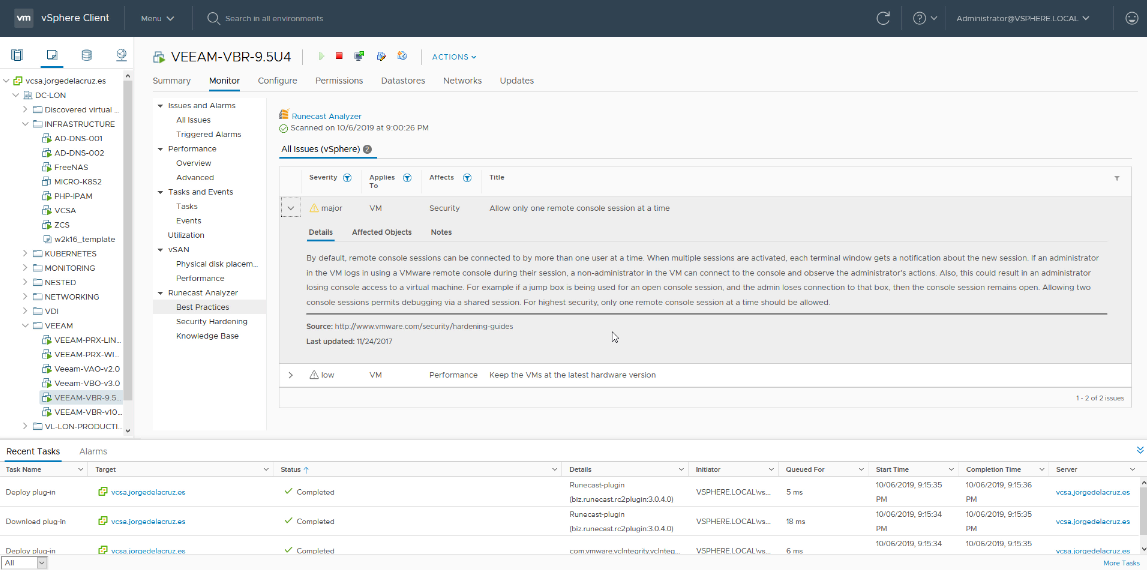Open Security Hardening in Runecast Analyzer
This screenshot has width=1147, height=570.
[x=211, y=321]
